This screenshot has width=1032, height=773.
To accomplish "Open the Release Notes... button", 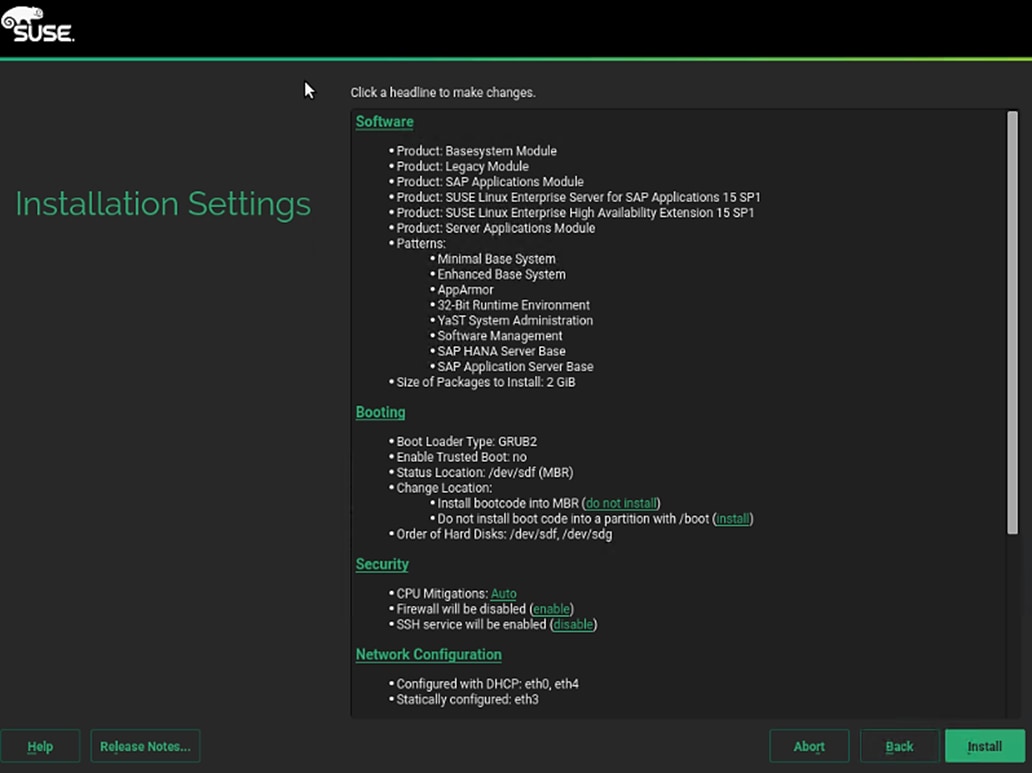I will (x=145, y=746).
